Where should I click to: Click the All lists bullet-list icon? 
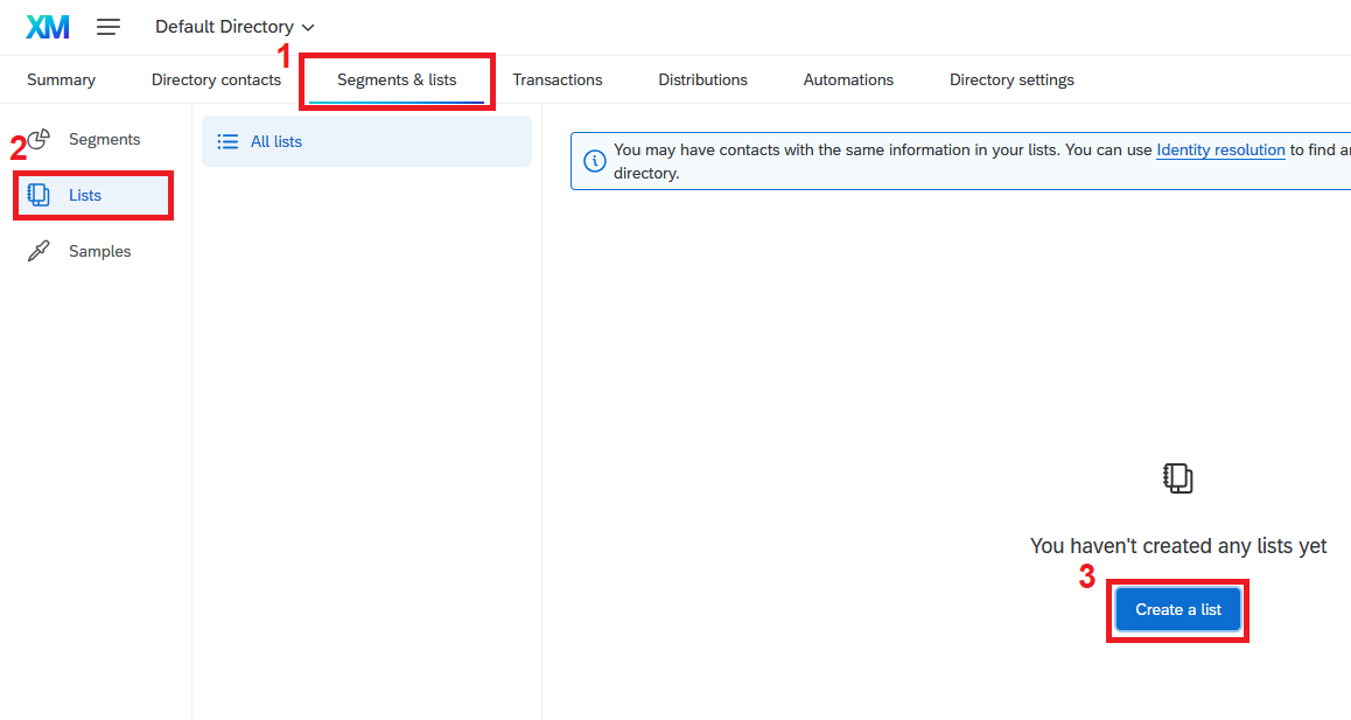point(228,142)
